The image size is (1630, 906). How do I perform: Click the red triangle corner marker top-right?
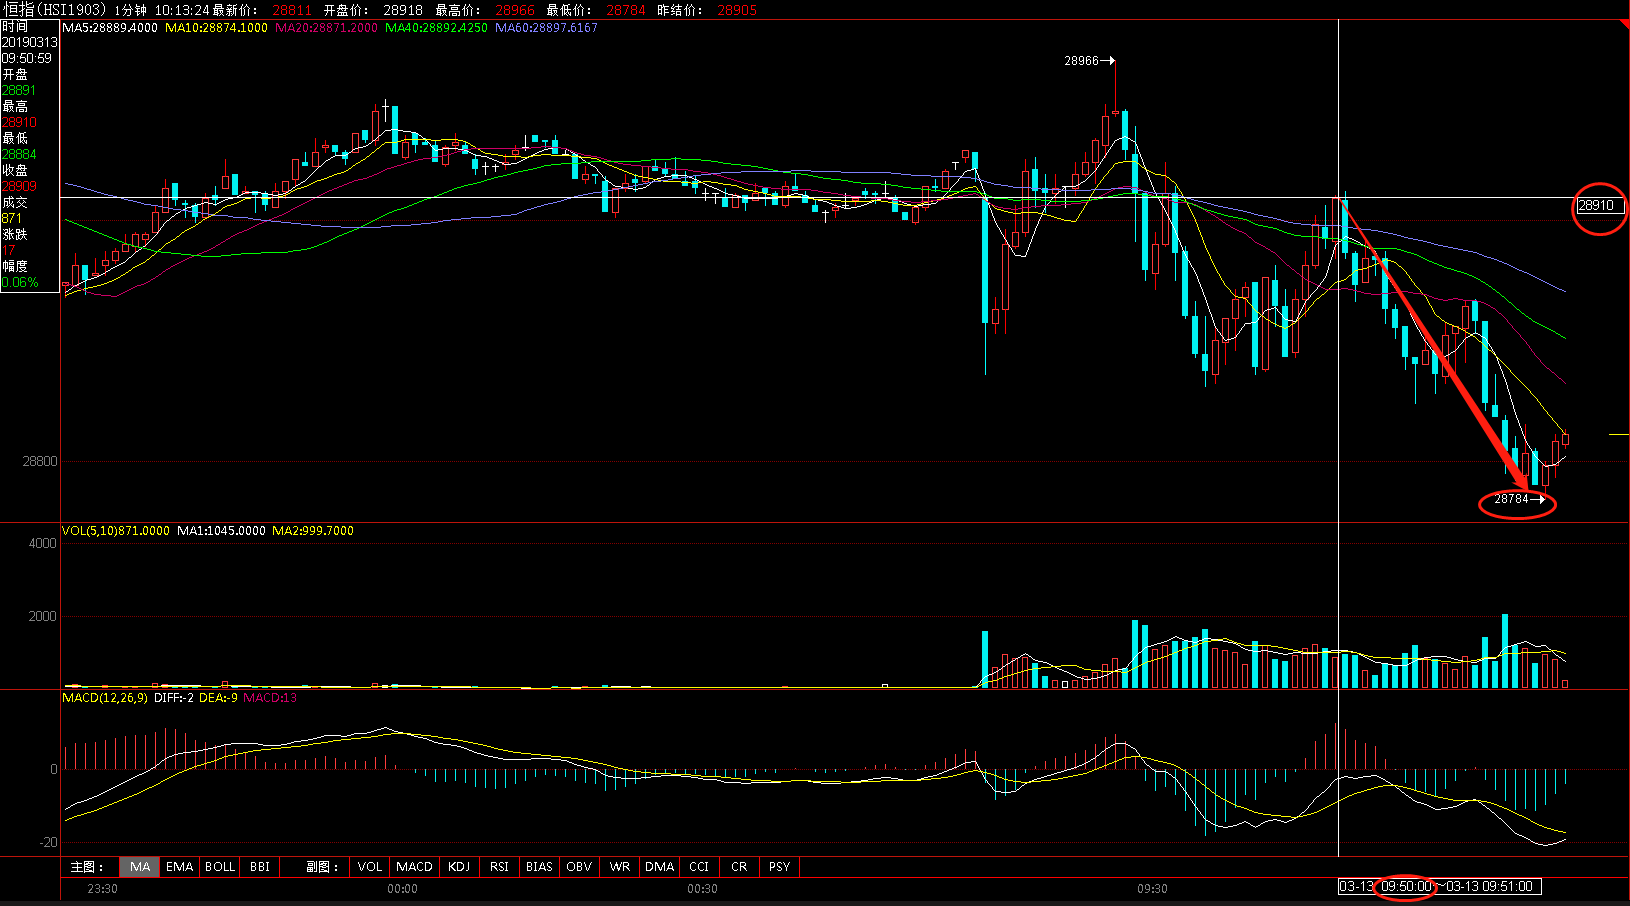1625,24
